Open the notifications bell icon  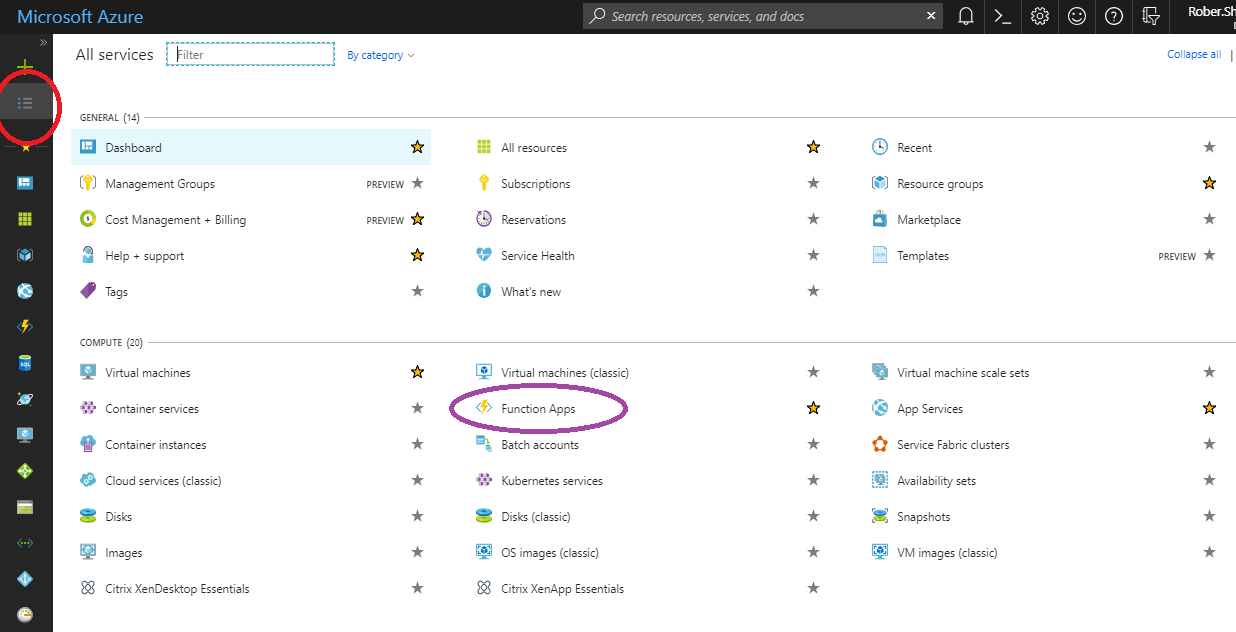point(966,16)
